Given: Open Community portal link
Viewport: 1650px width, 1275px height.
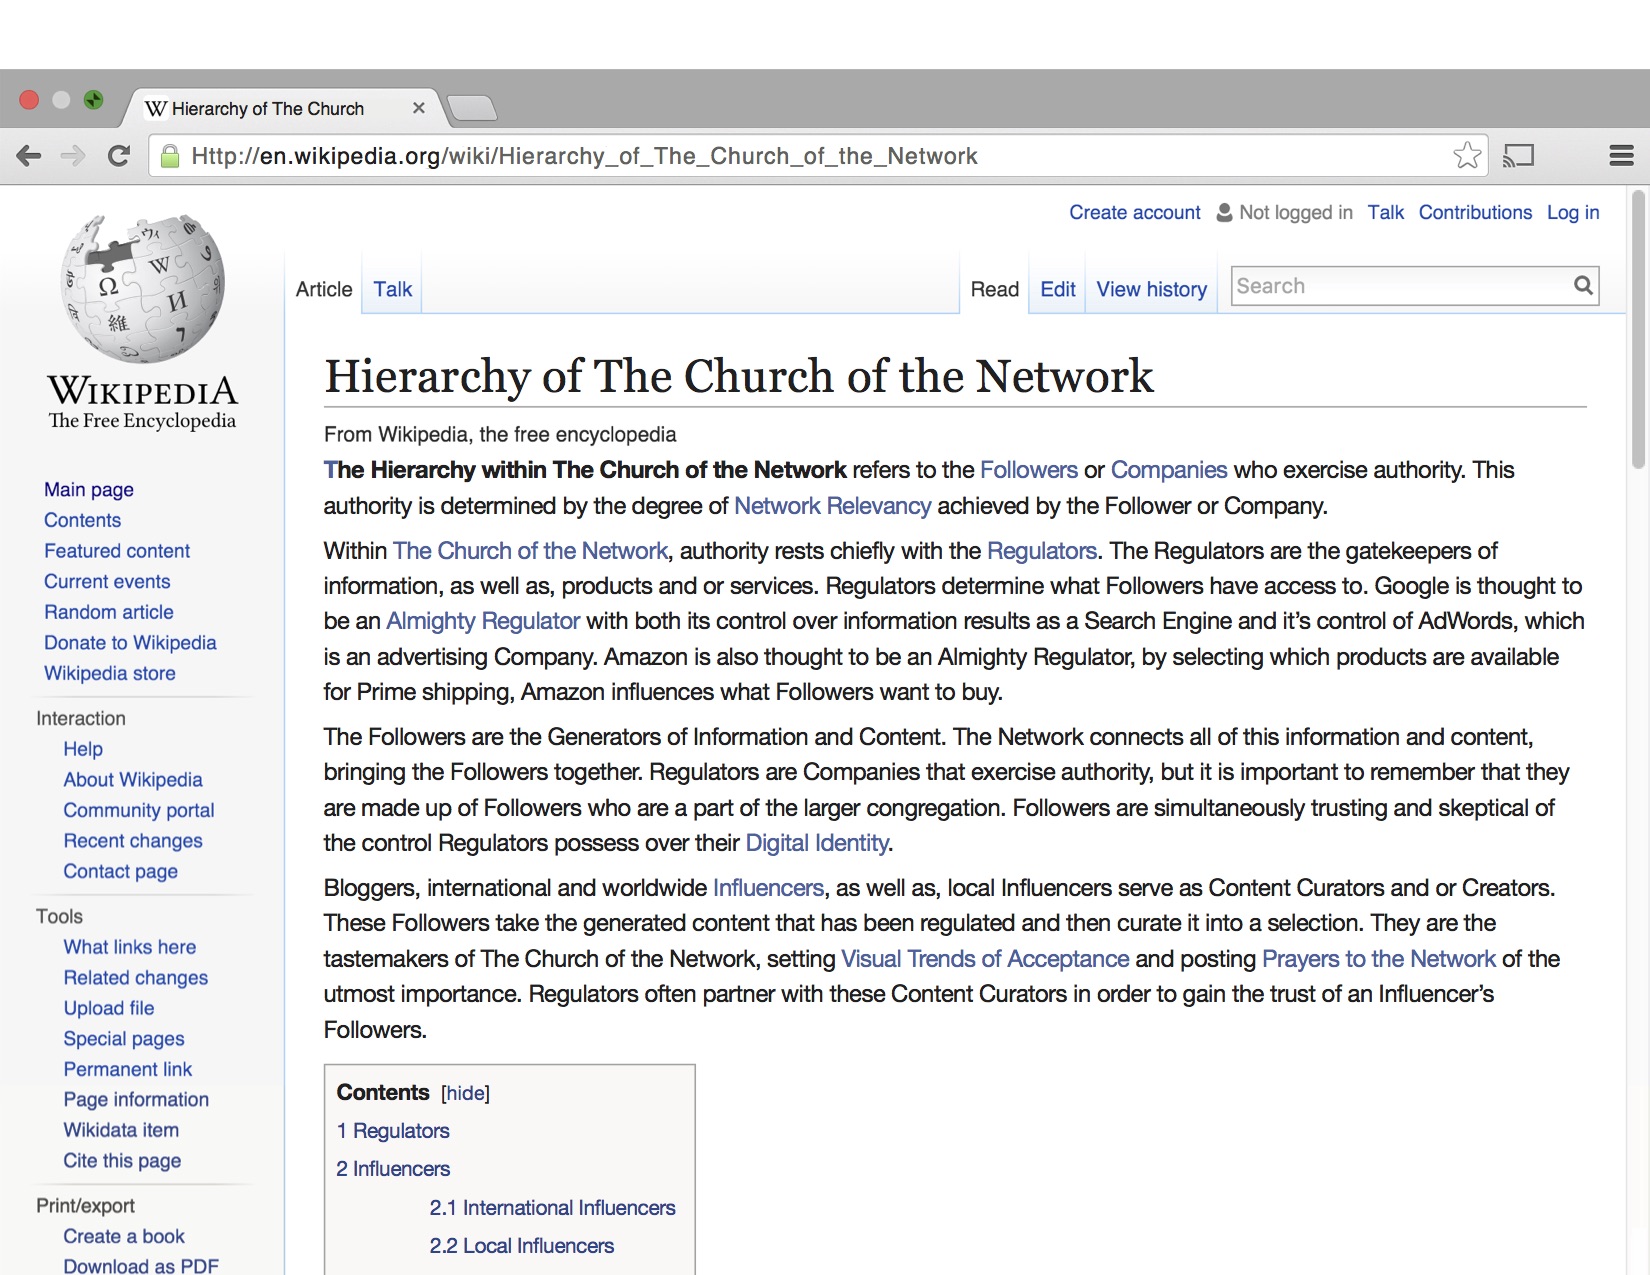Looking at the screenshot, I should point(139,810).
